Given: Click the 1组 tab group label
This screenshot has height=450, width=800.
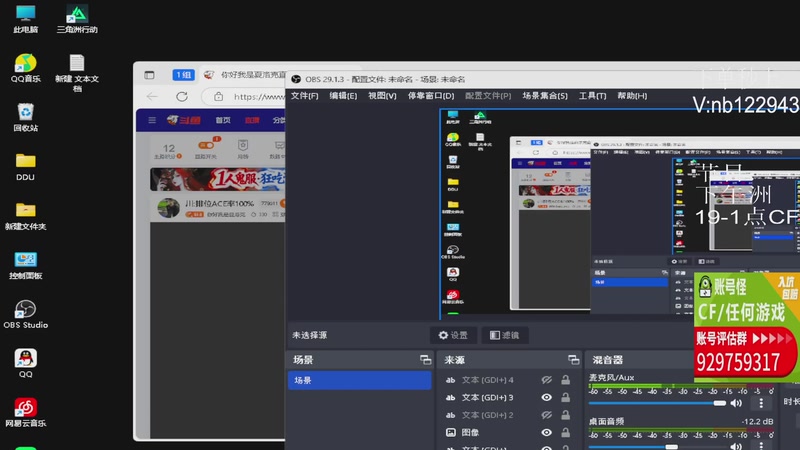Looking at the screenshot, I should [183, 75].
